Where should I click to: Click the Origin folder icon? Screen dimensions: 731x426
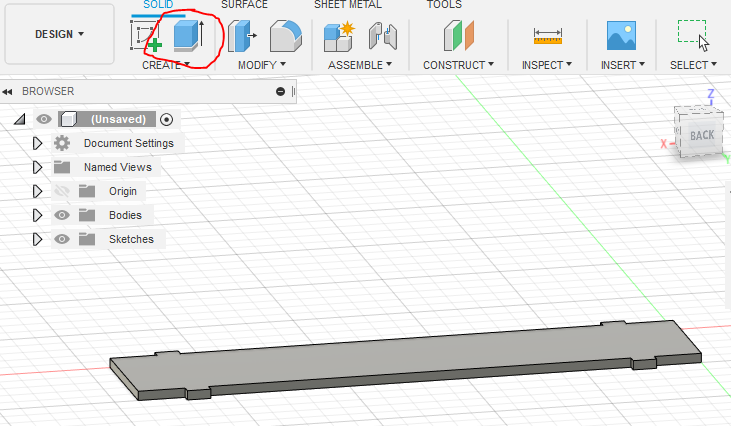[87, 191]
